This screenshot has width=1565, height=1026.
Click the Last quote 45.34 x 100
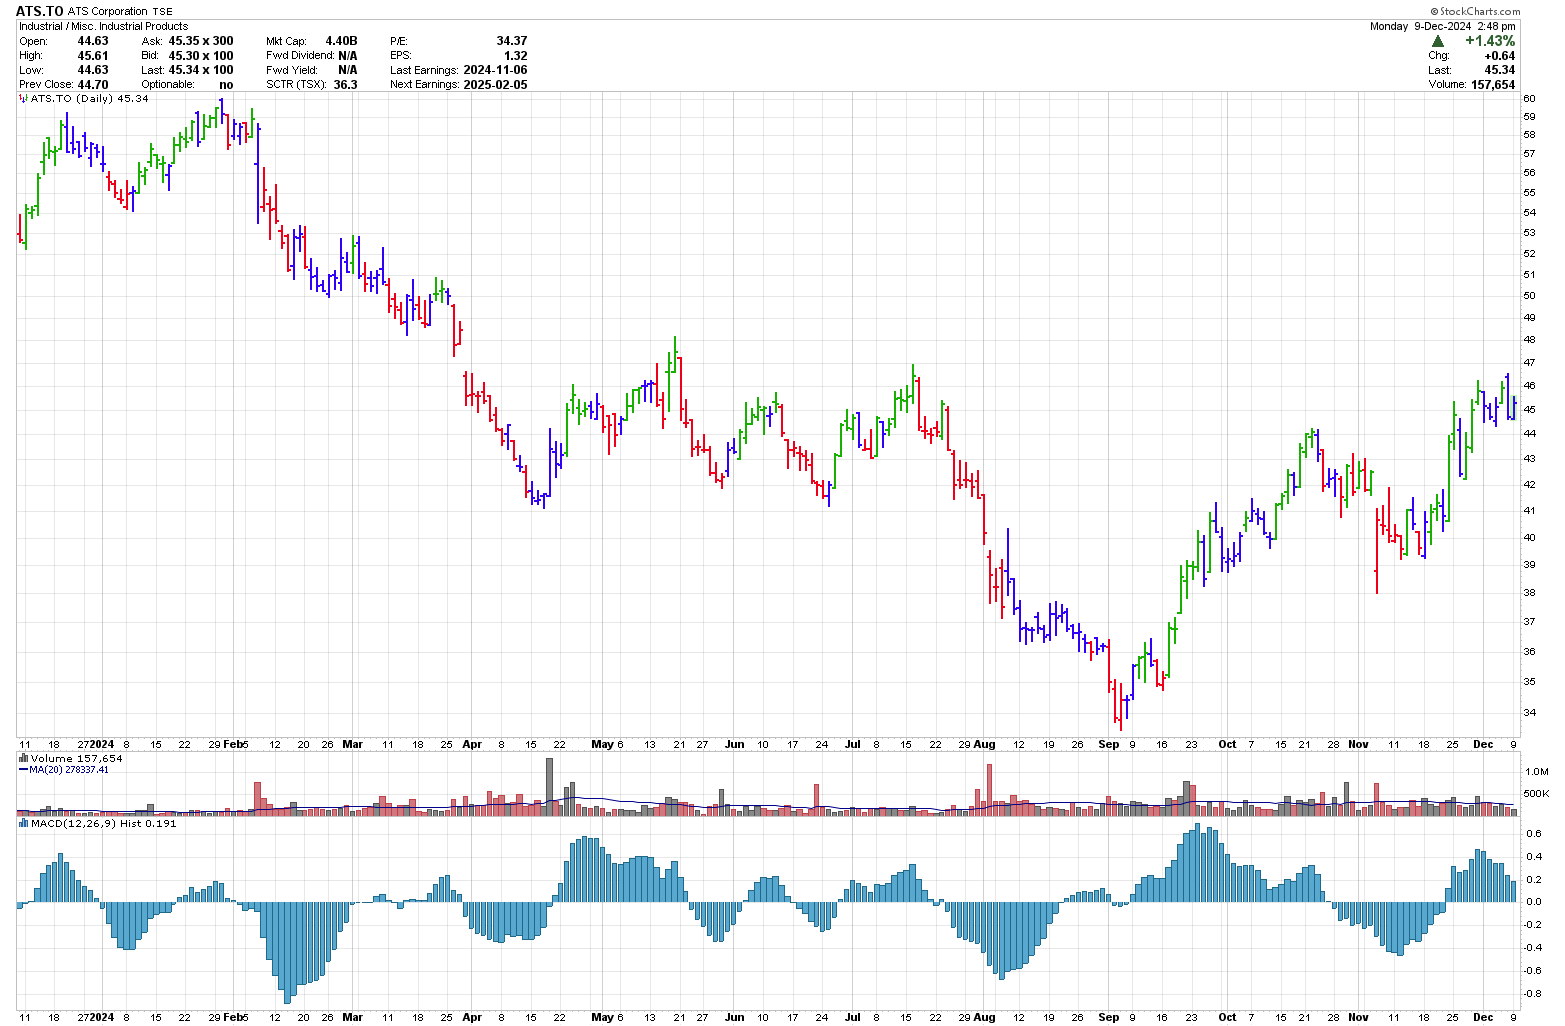(x=201, y=70)
